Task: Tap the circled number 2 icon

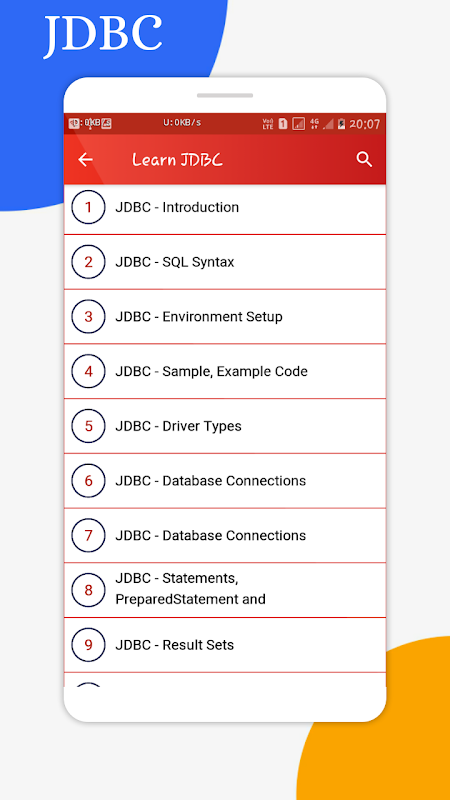Action: click(88, 262)
